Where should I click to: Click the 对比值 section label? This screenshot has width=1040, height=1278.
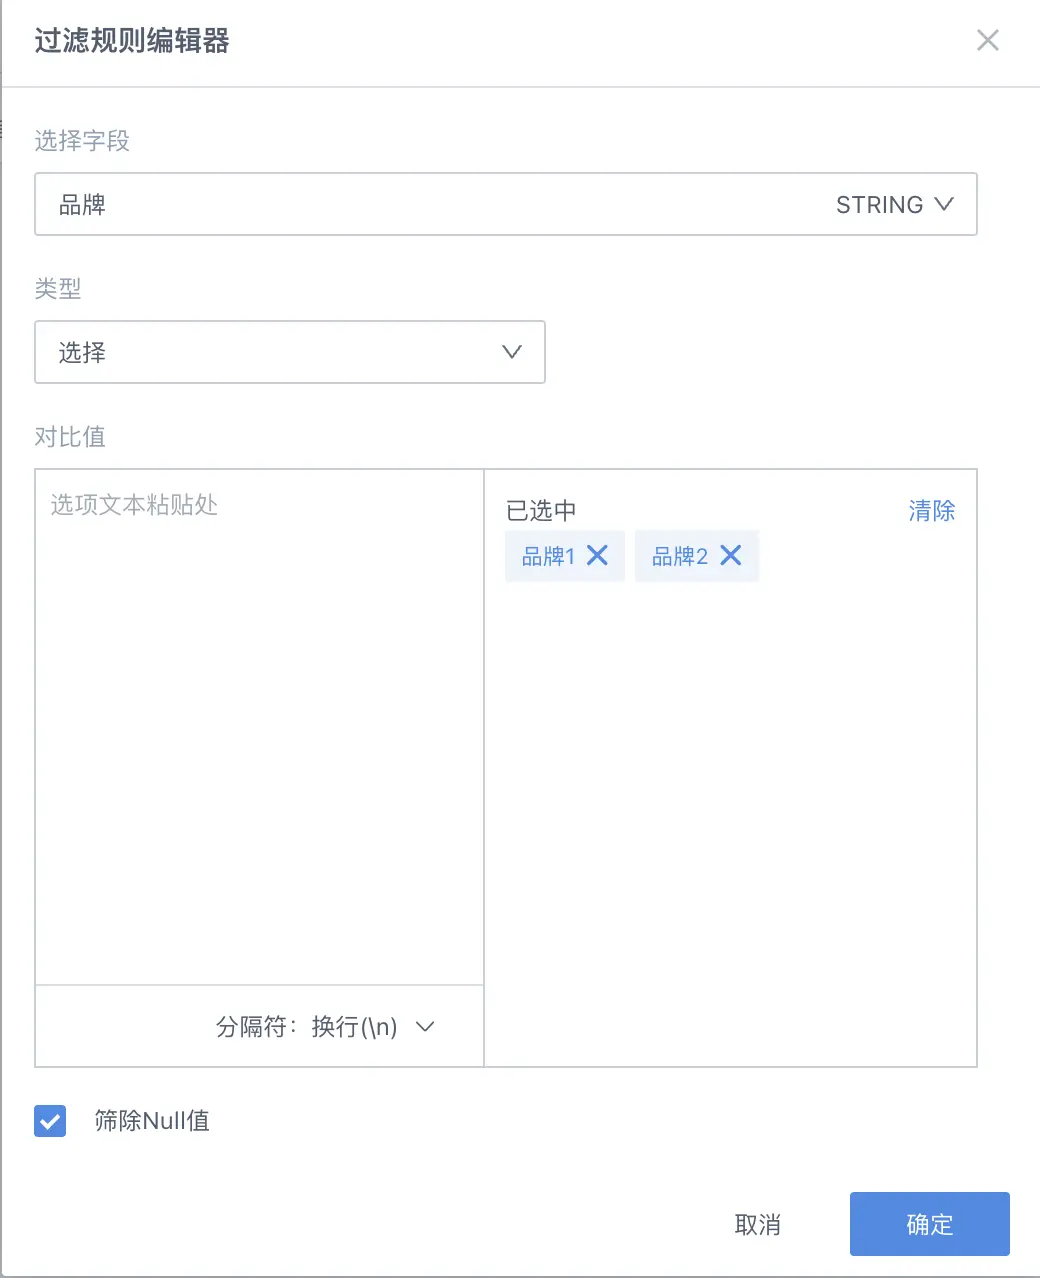point(70,437)
